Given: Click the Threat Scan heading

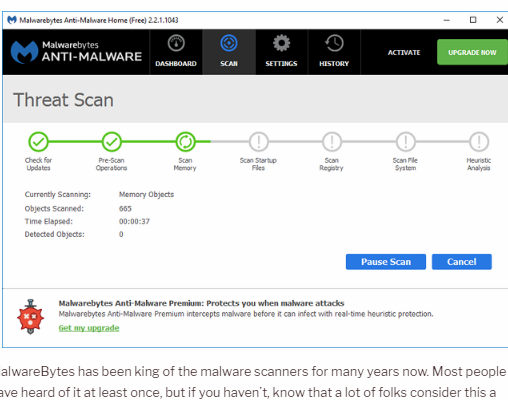Looking at the screenshot, I should (x=63, y=100).
